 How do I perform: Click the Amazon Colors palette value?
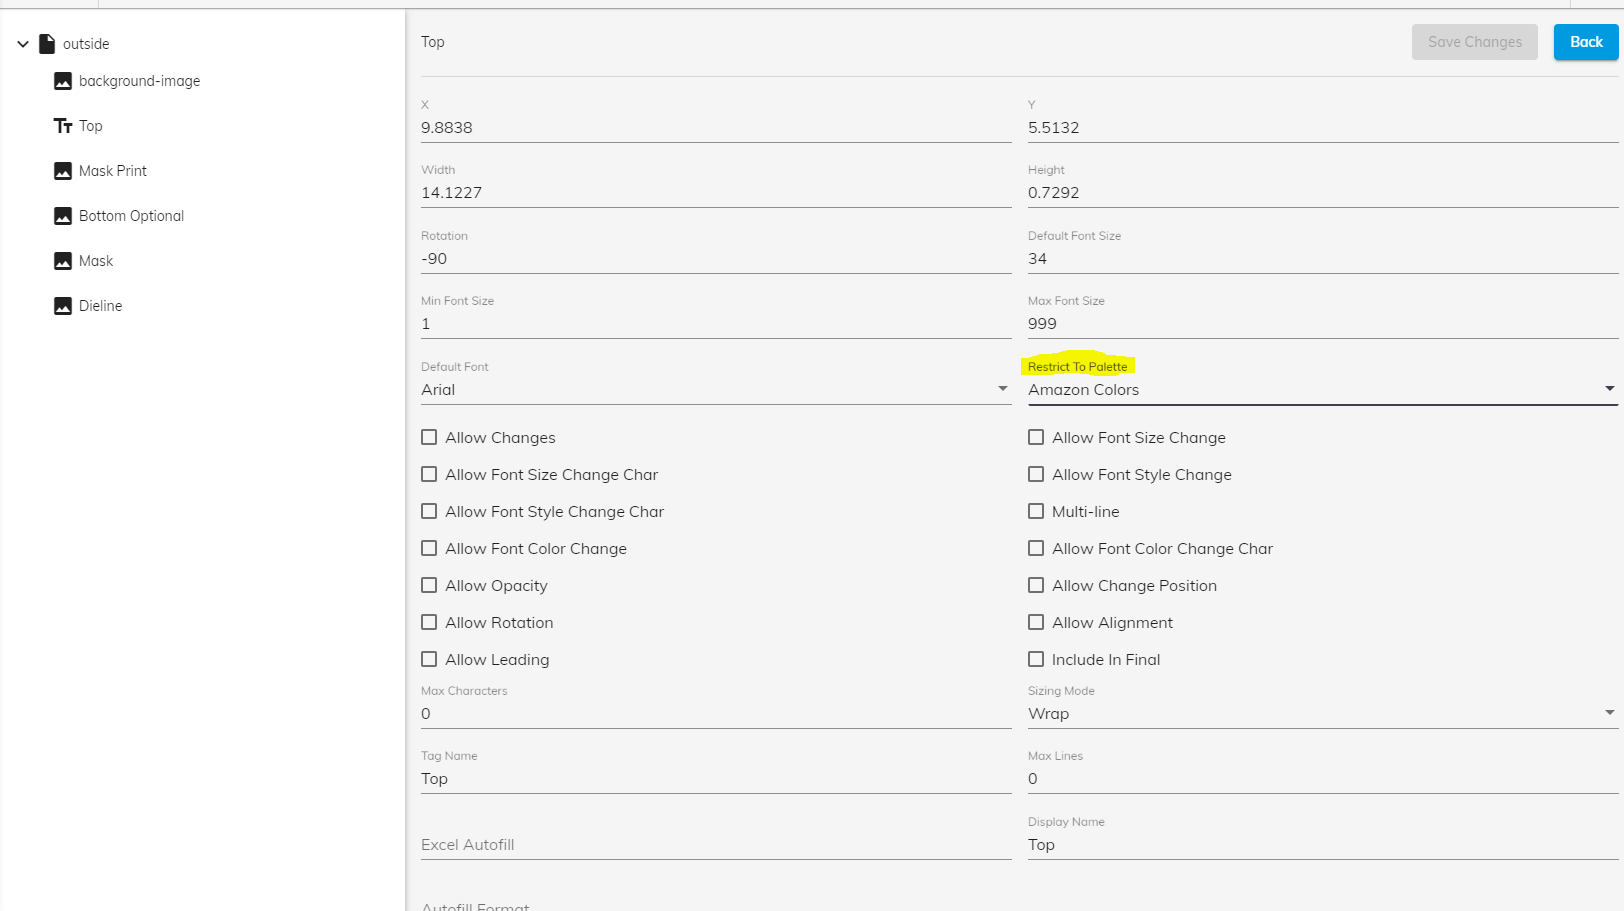click(1083, 390)
